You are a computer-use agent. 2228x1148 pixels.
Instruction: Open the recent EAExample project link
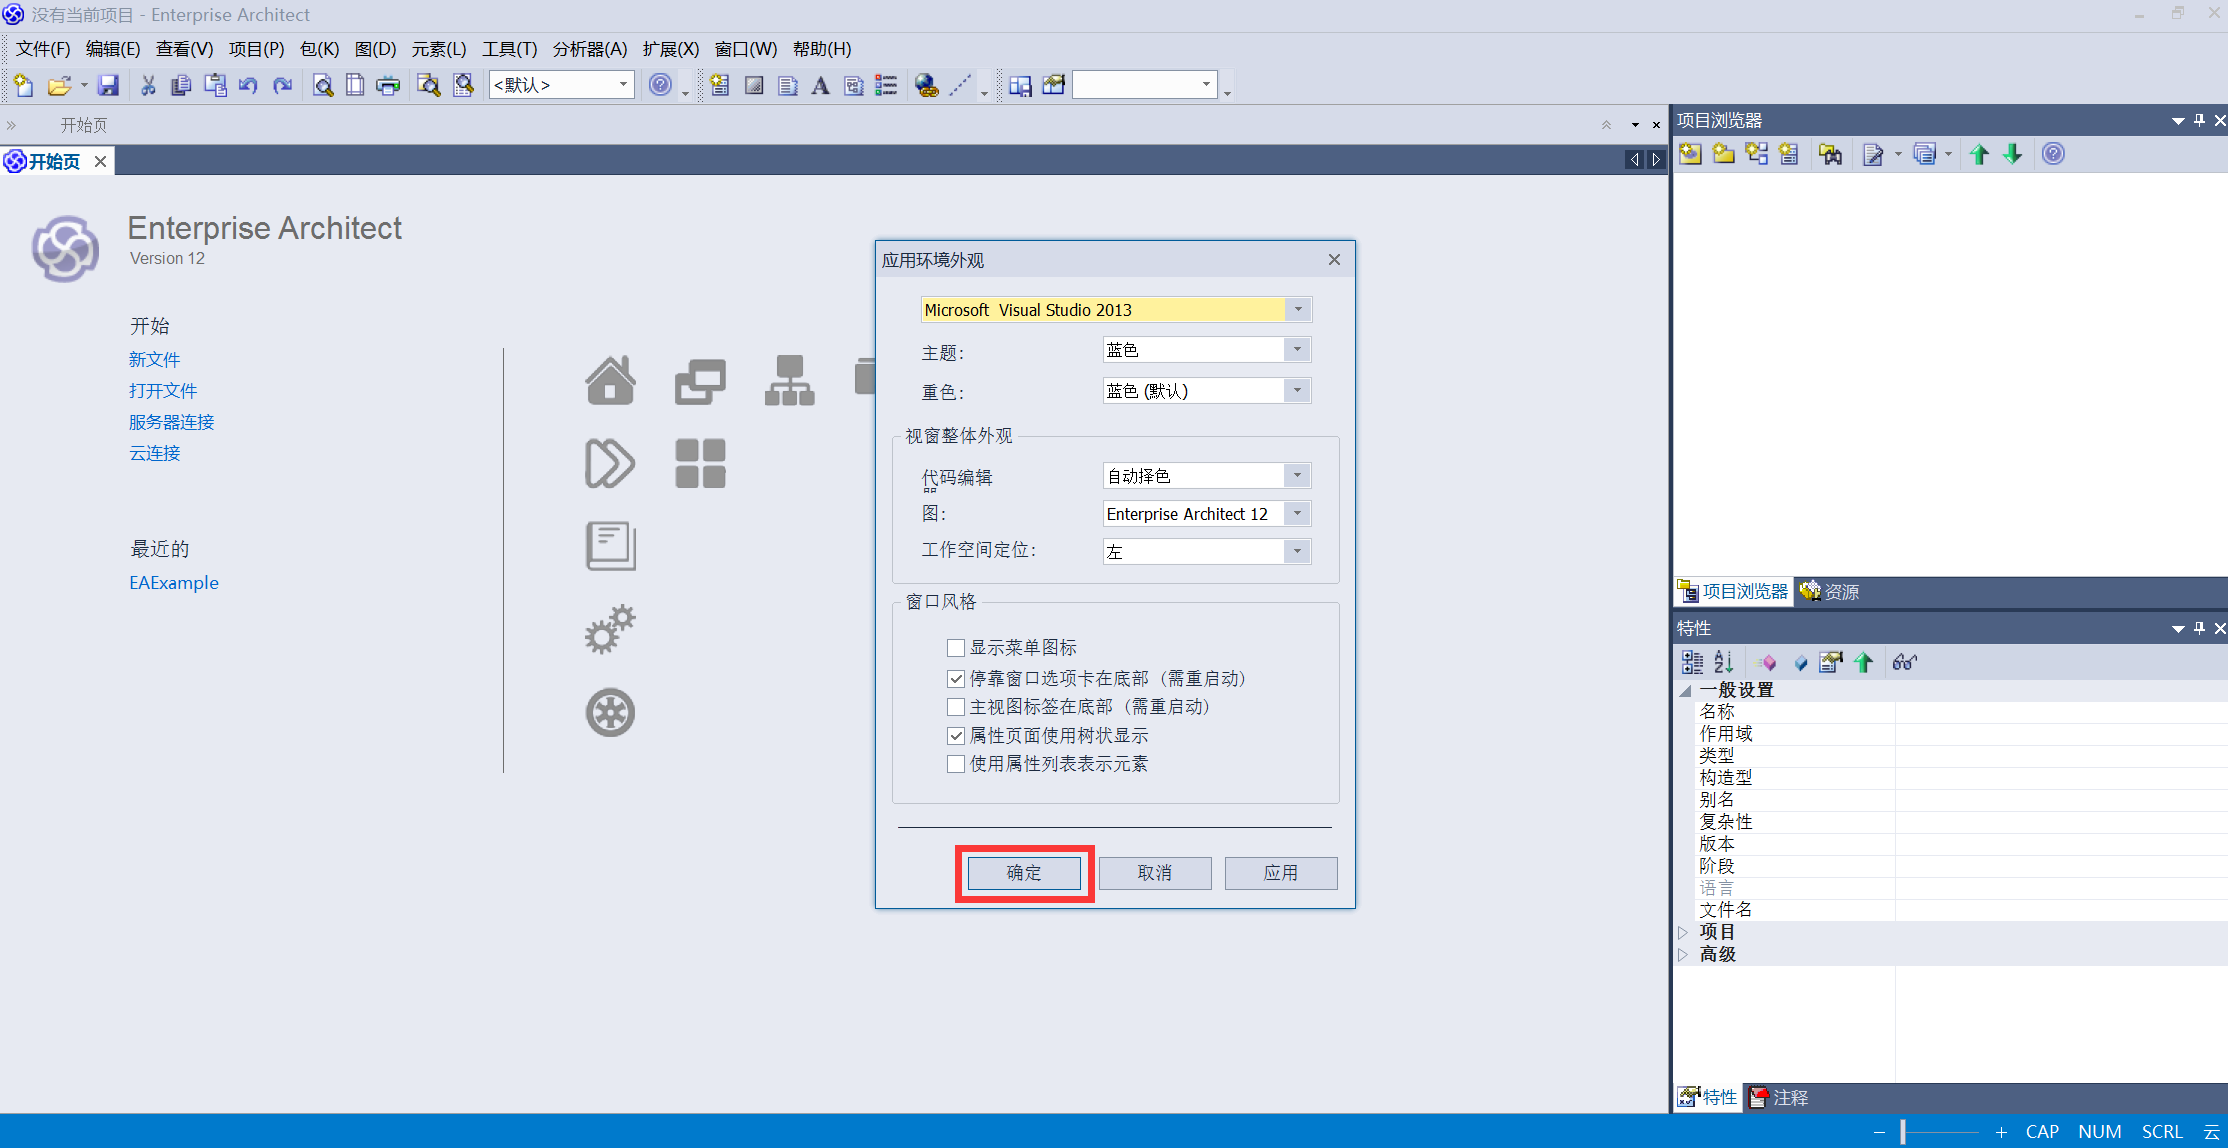click(x=174, y=583)
